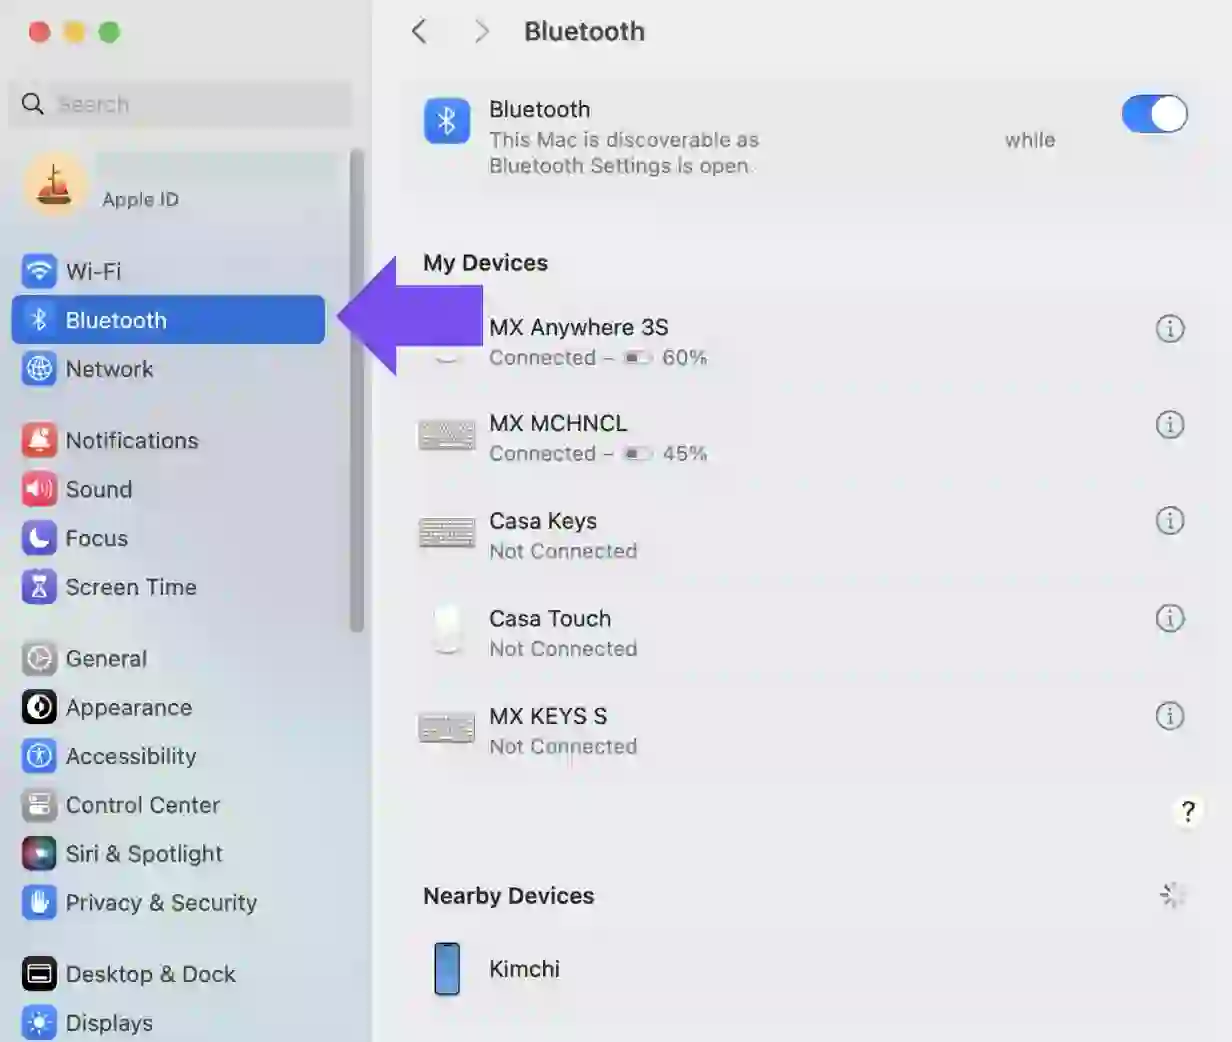The image size is (1232, 1042).
Task: Click the Displays sun icon
Action: (x=39, y=1023)
